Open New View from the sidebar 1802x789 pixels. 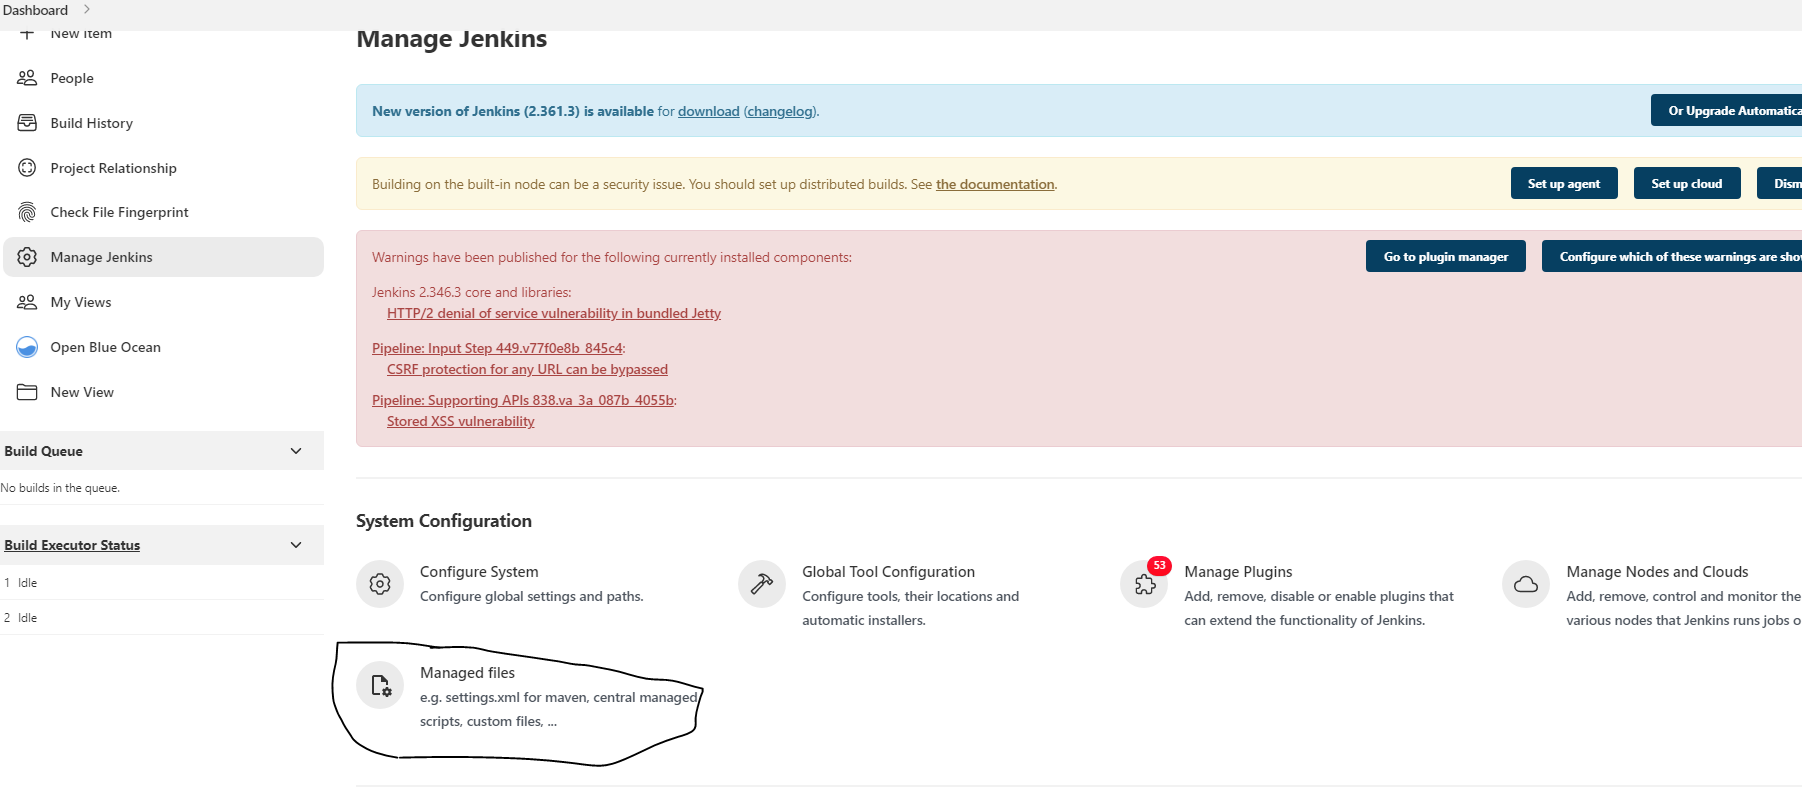[82, 392]
